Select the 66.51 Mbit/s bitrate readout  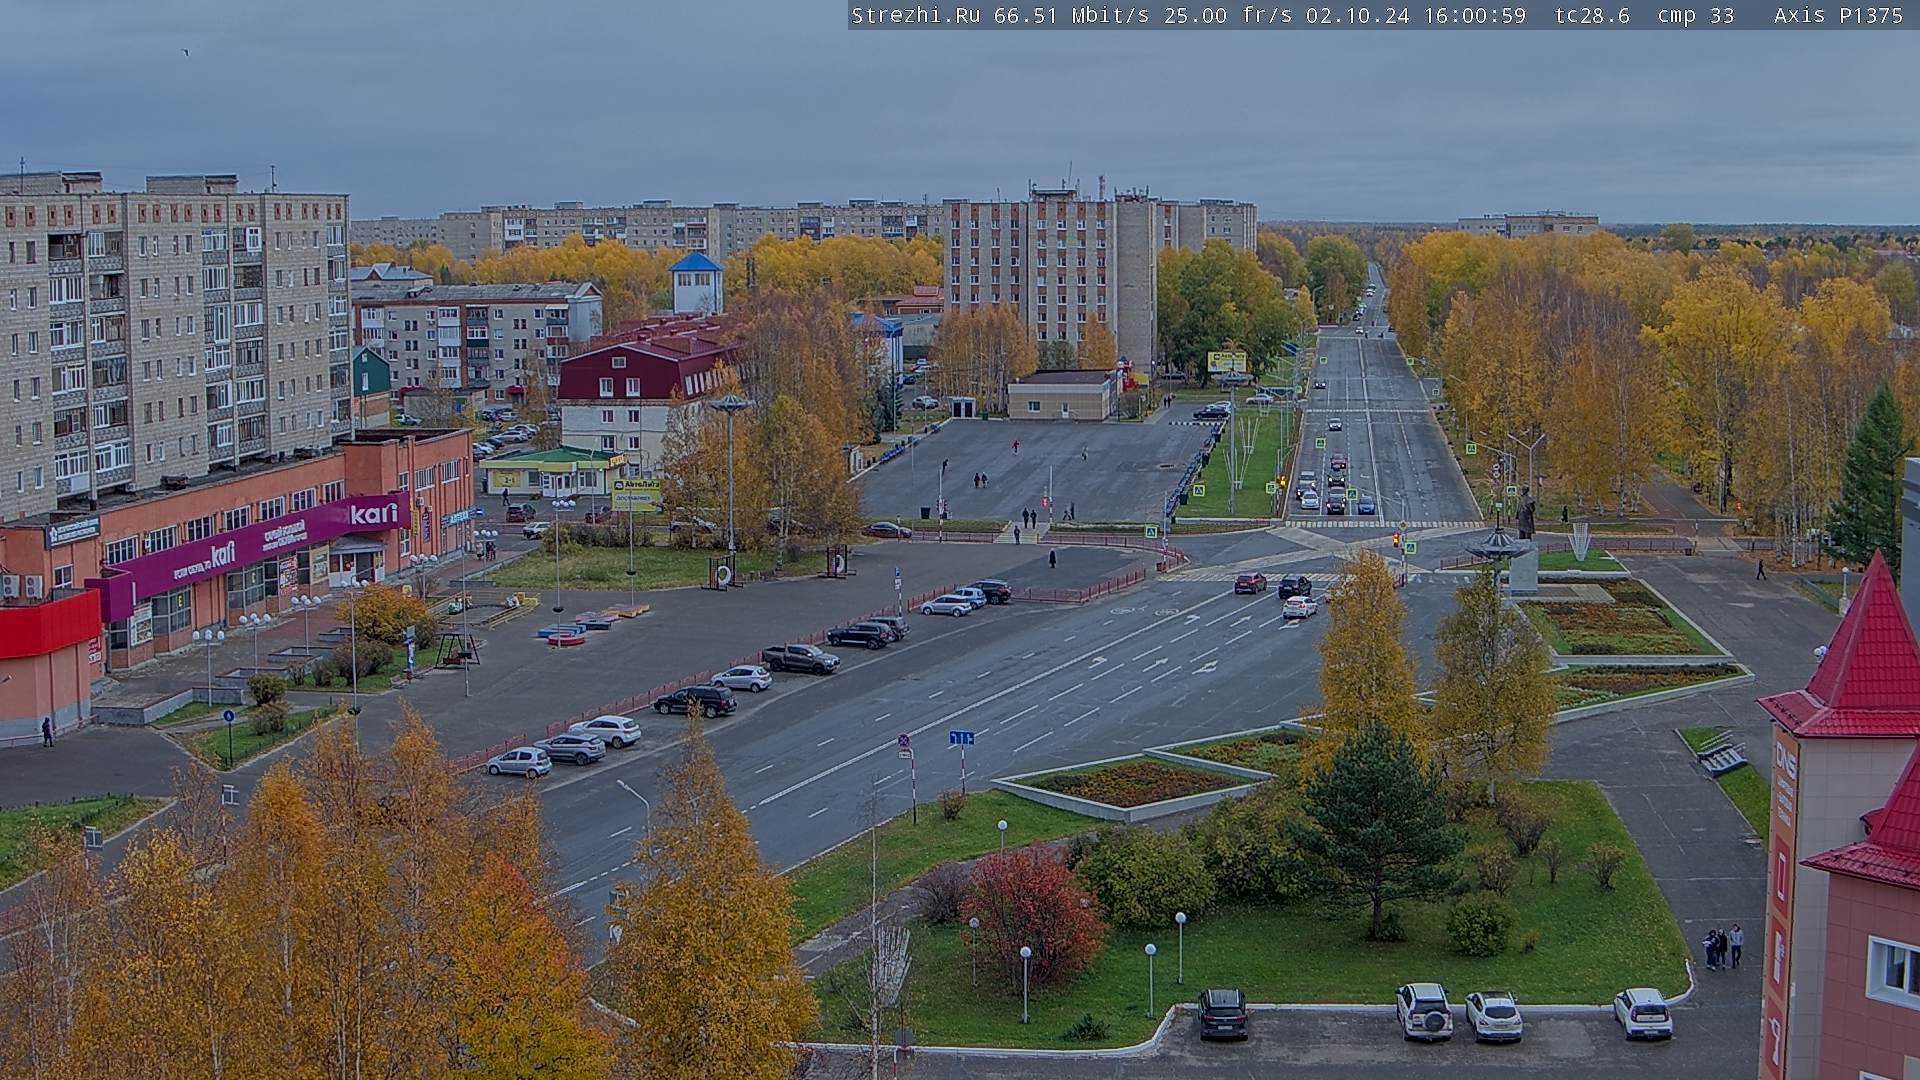click(x=1071, y=15)
